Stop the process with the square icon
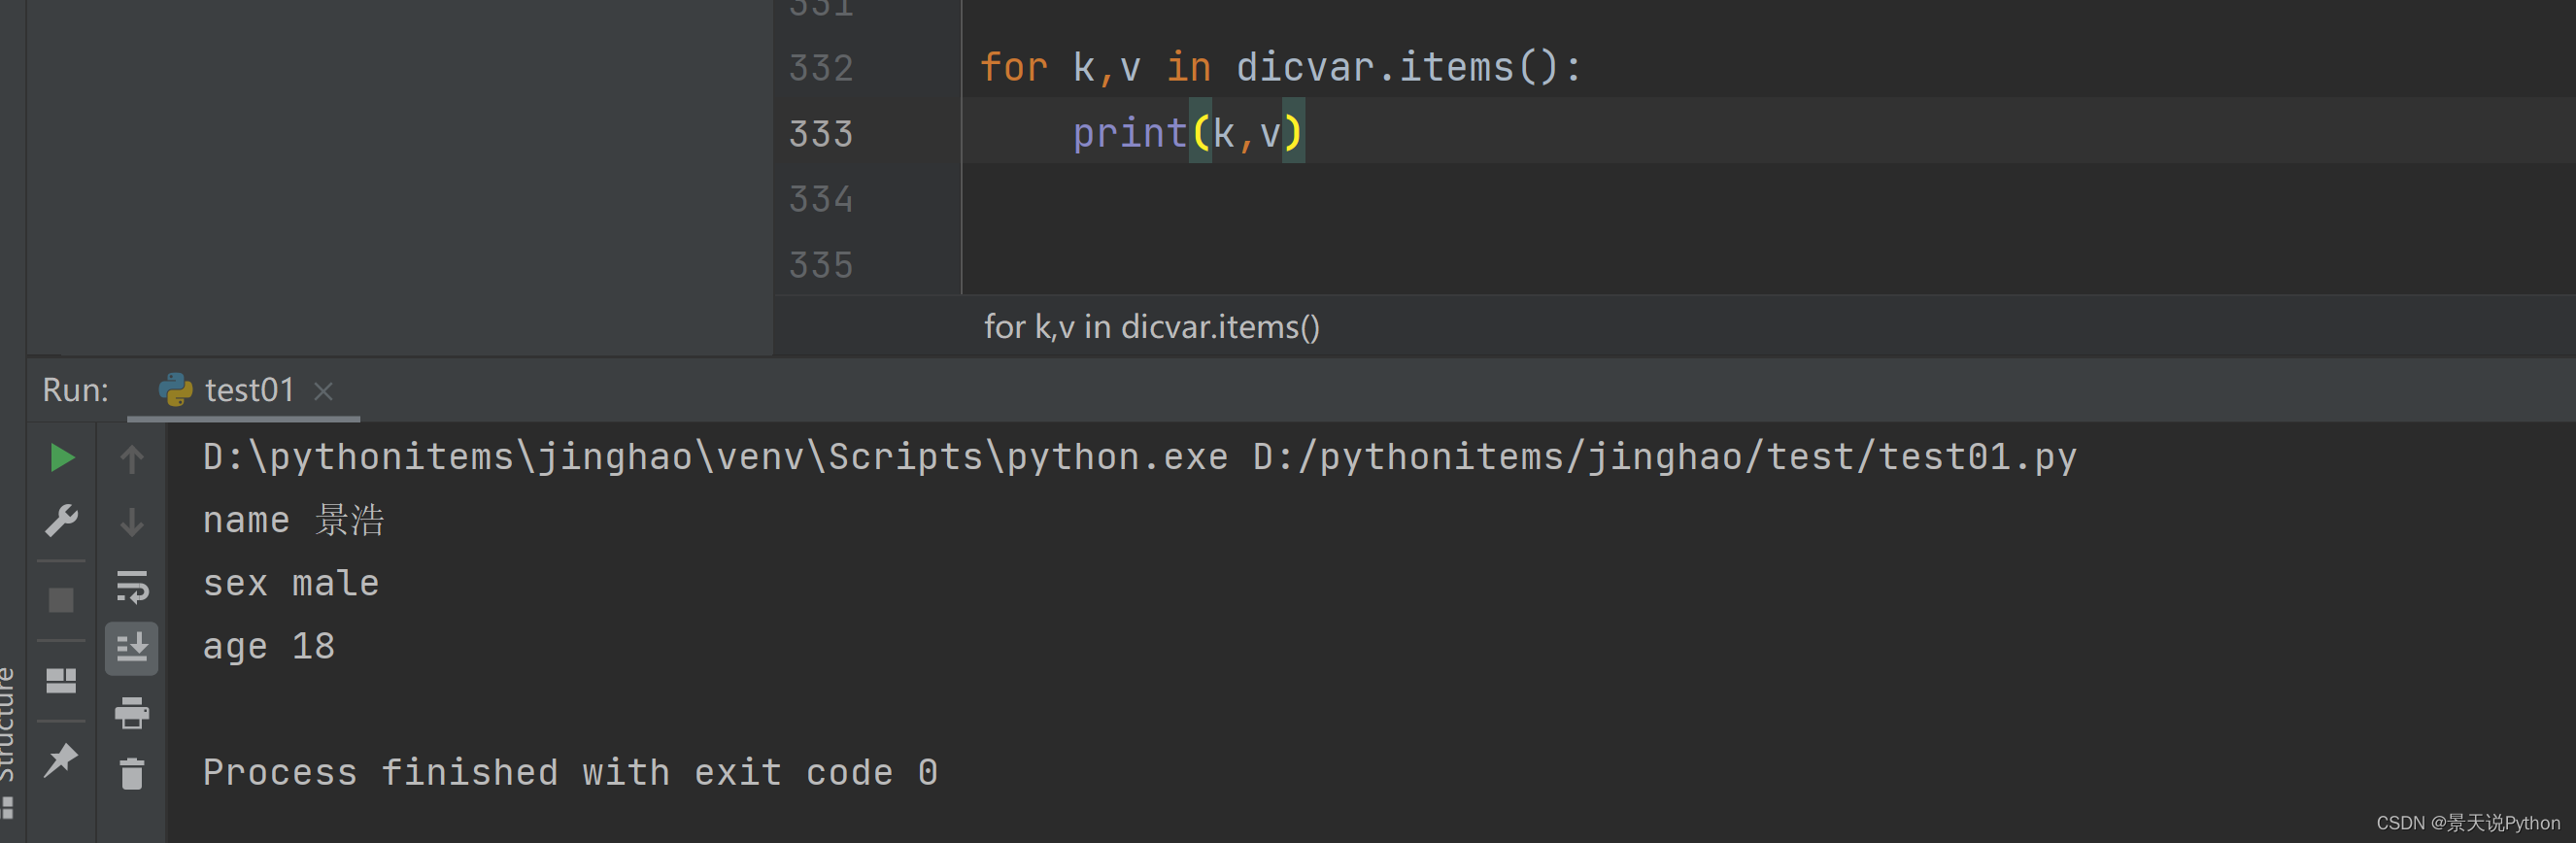The image size is (2576, 843). point(61,600)
